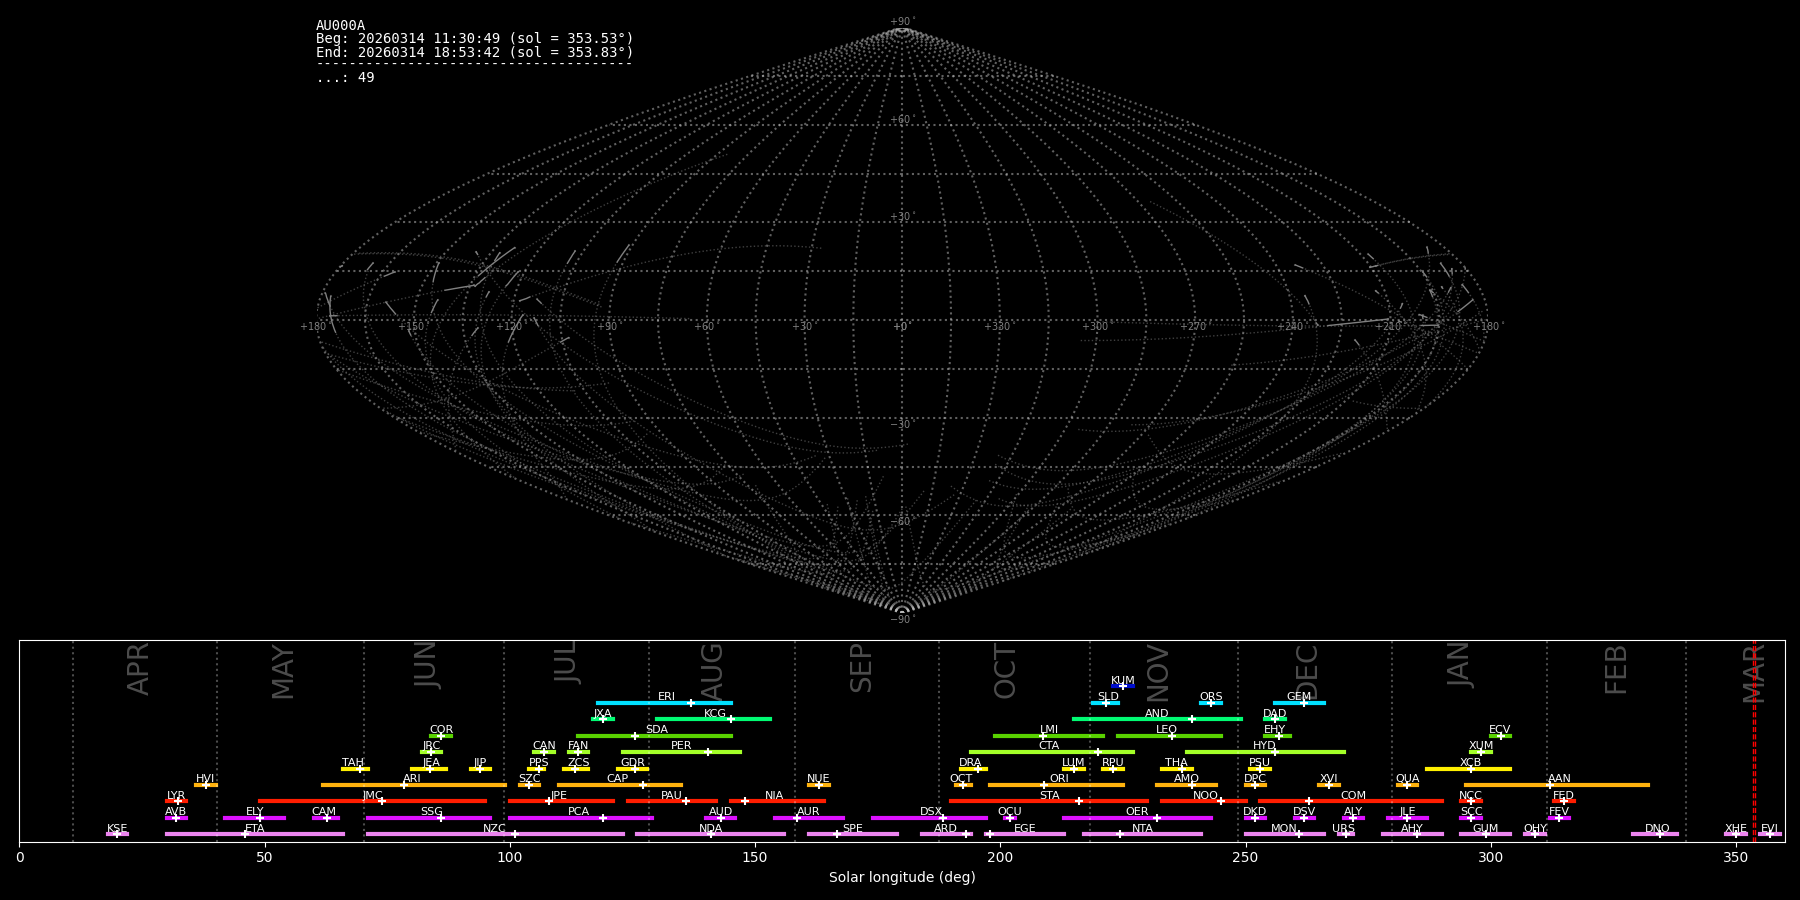Click the KCG shower label
1800x900 pixels.
click(715, 714)
